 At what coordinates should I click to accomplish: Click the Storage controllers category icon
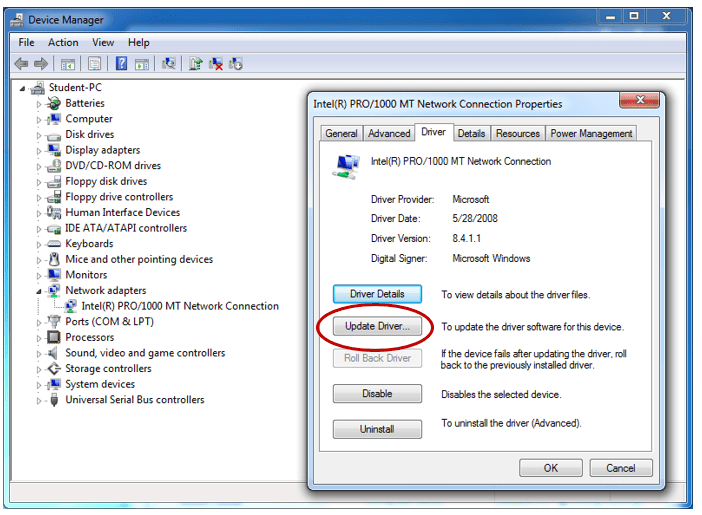click(x=54, y=369)
